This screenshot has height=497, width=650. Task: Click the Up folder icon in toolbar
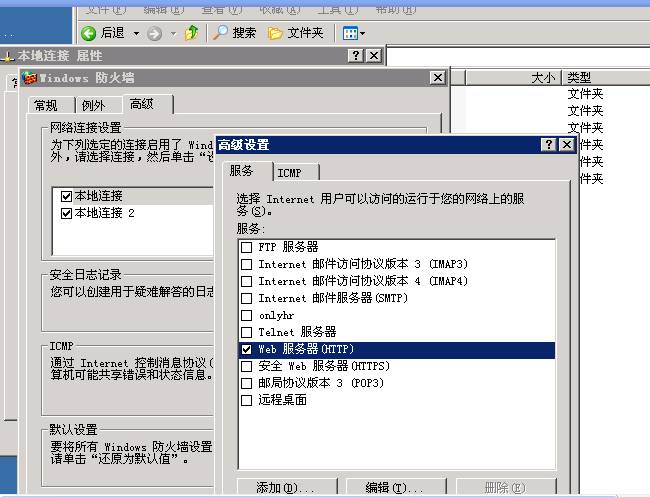(192, 33)
